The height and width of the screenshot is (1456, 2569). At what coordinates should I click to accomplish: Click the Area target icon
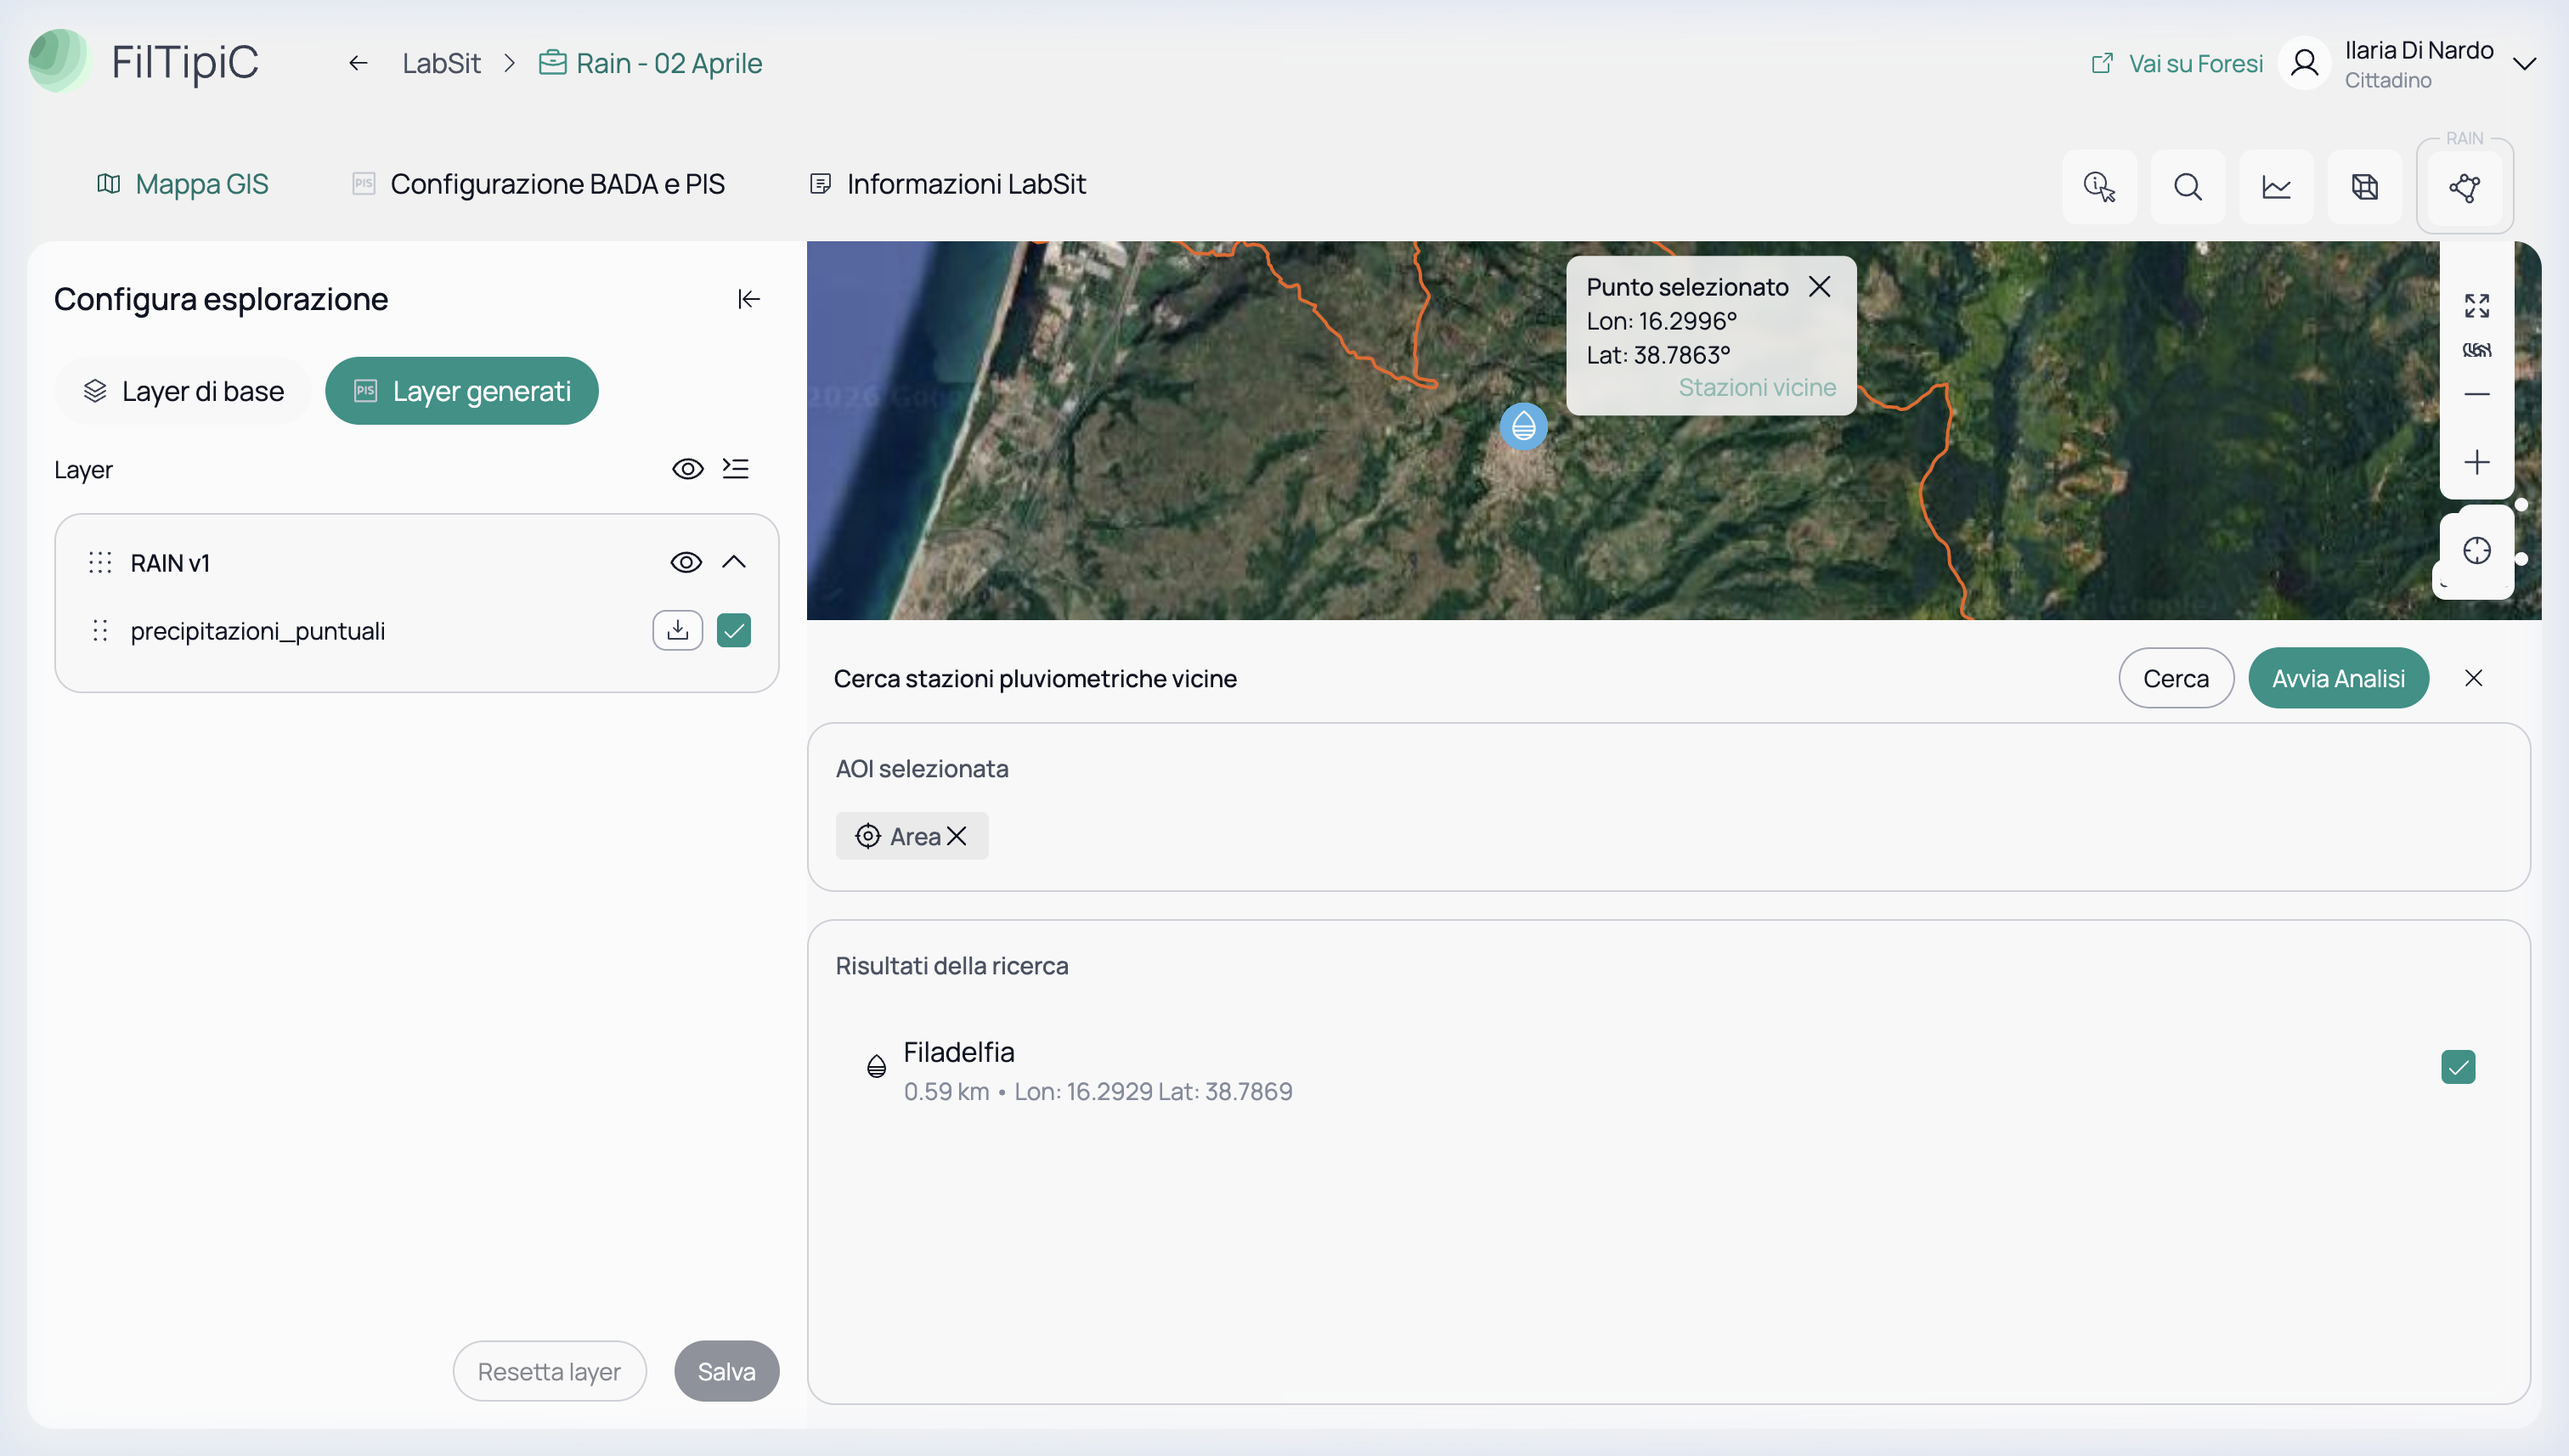click(x=868, y=836)
